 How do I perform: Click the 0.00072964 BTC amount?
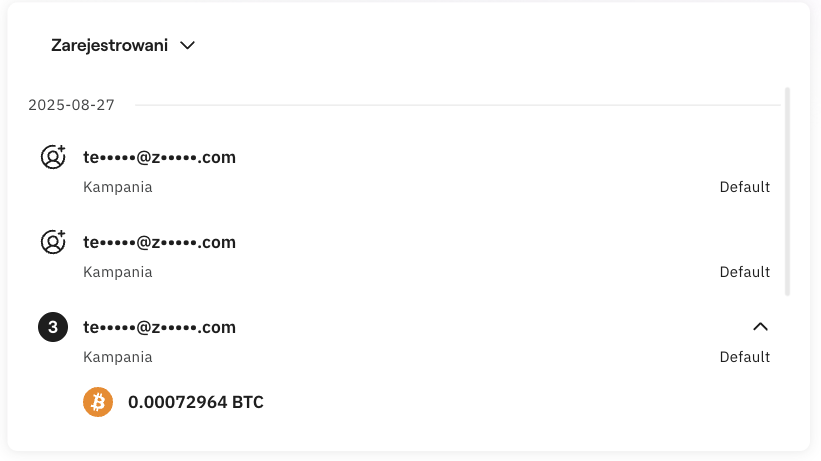click(x=196, y=403)
